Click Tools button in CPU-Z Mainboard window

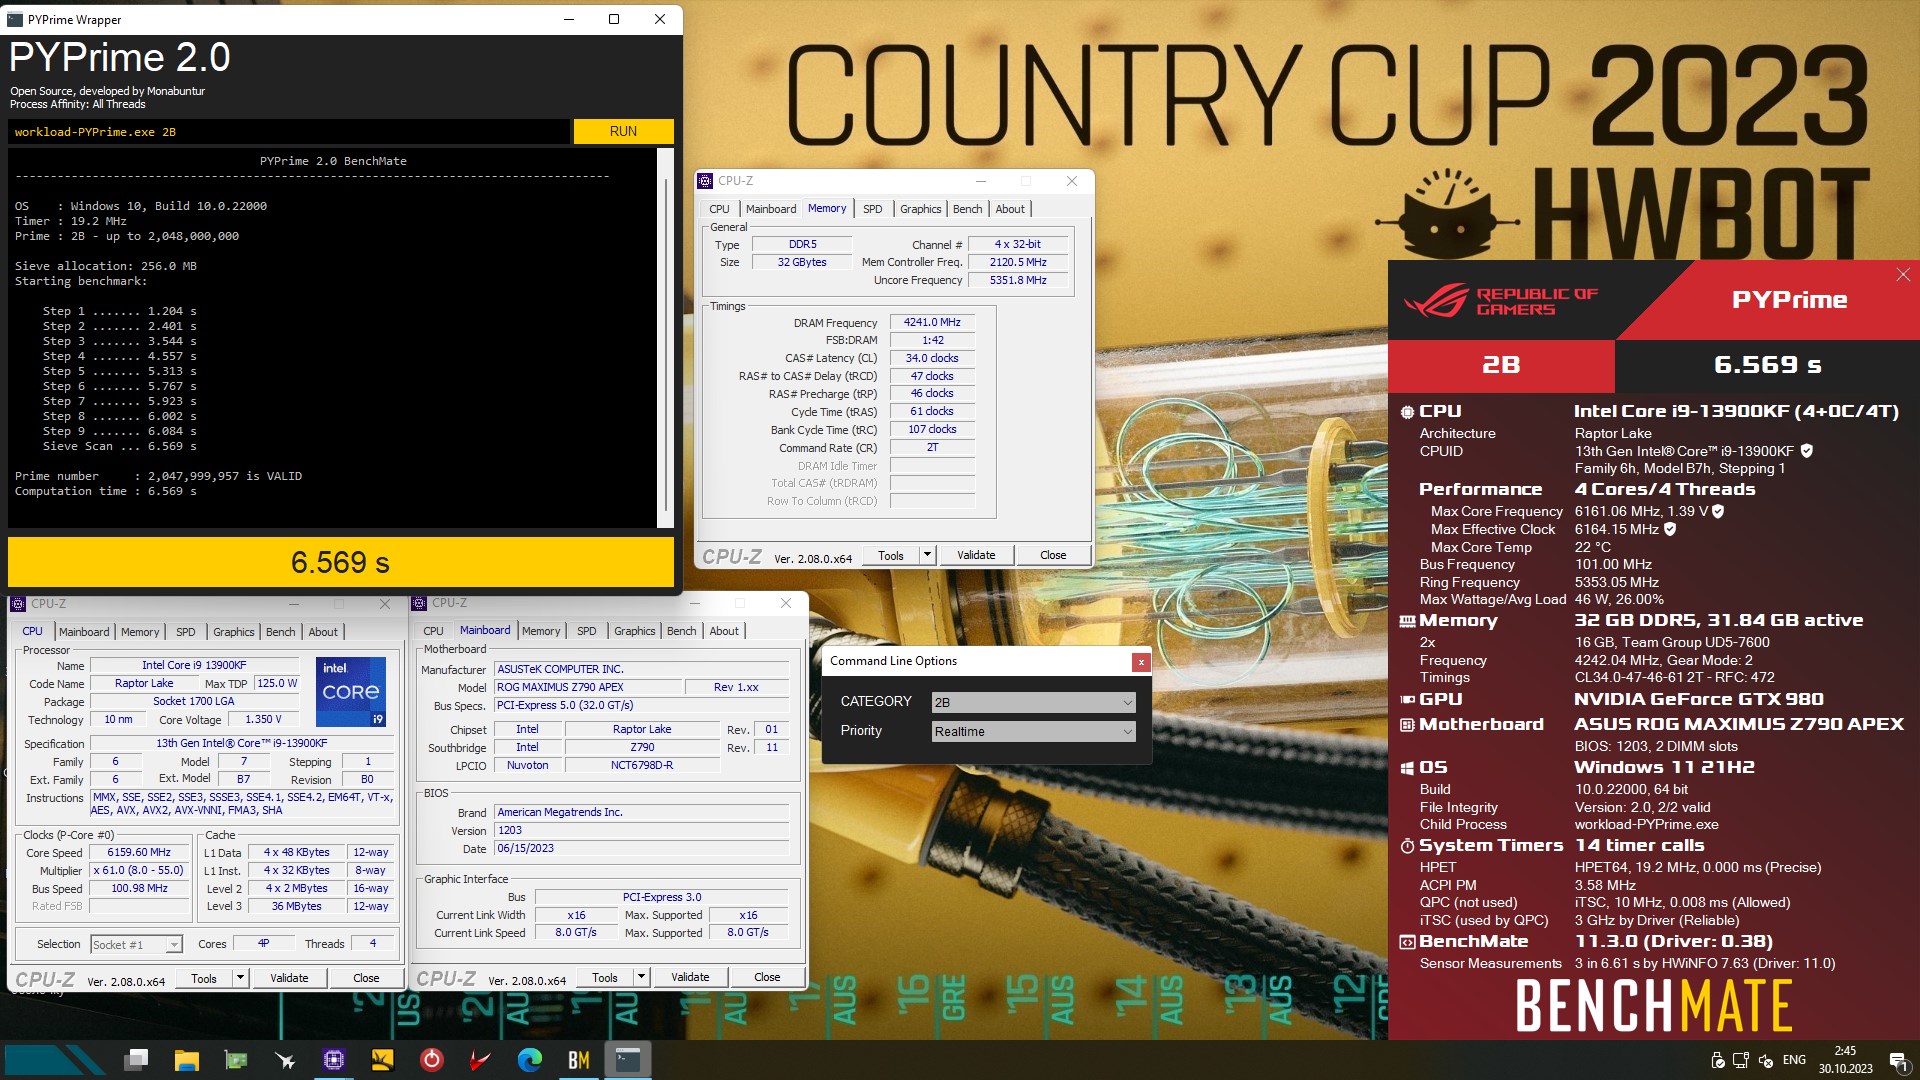605,977
